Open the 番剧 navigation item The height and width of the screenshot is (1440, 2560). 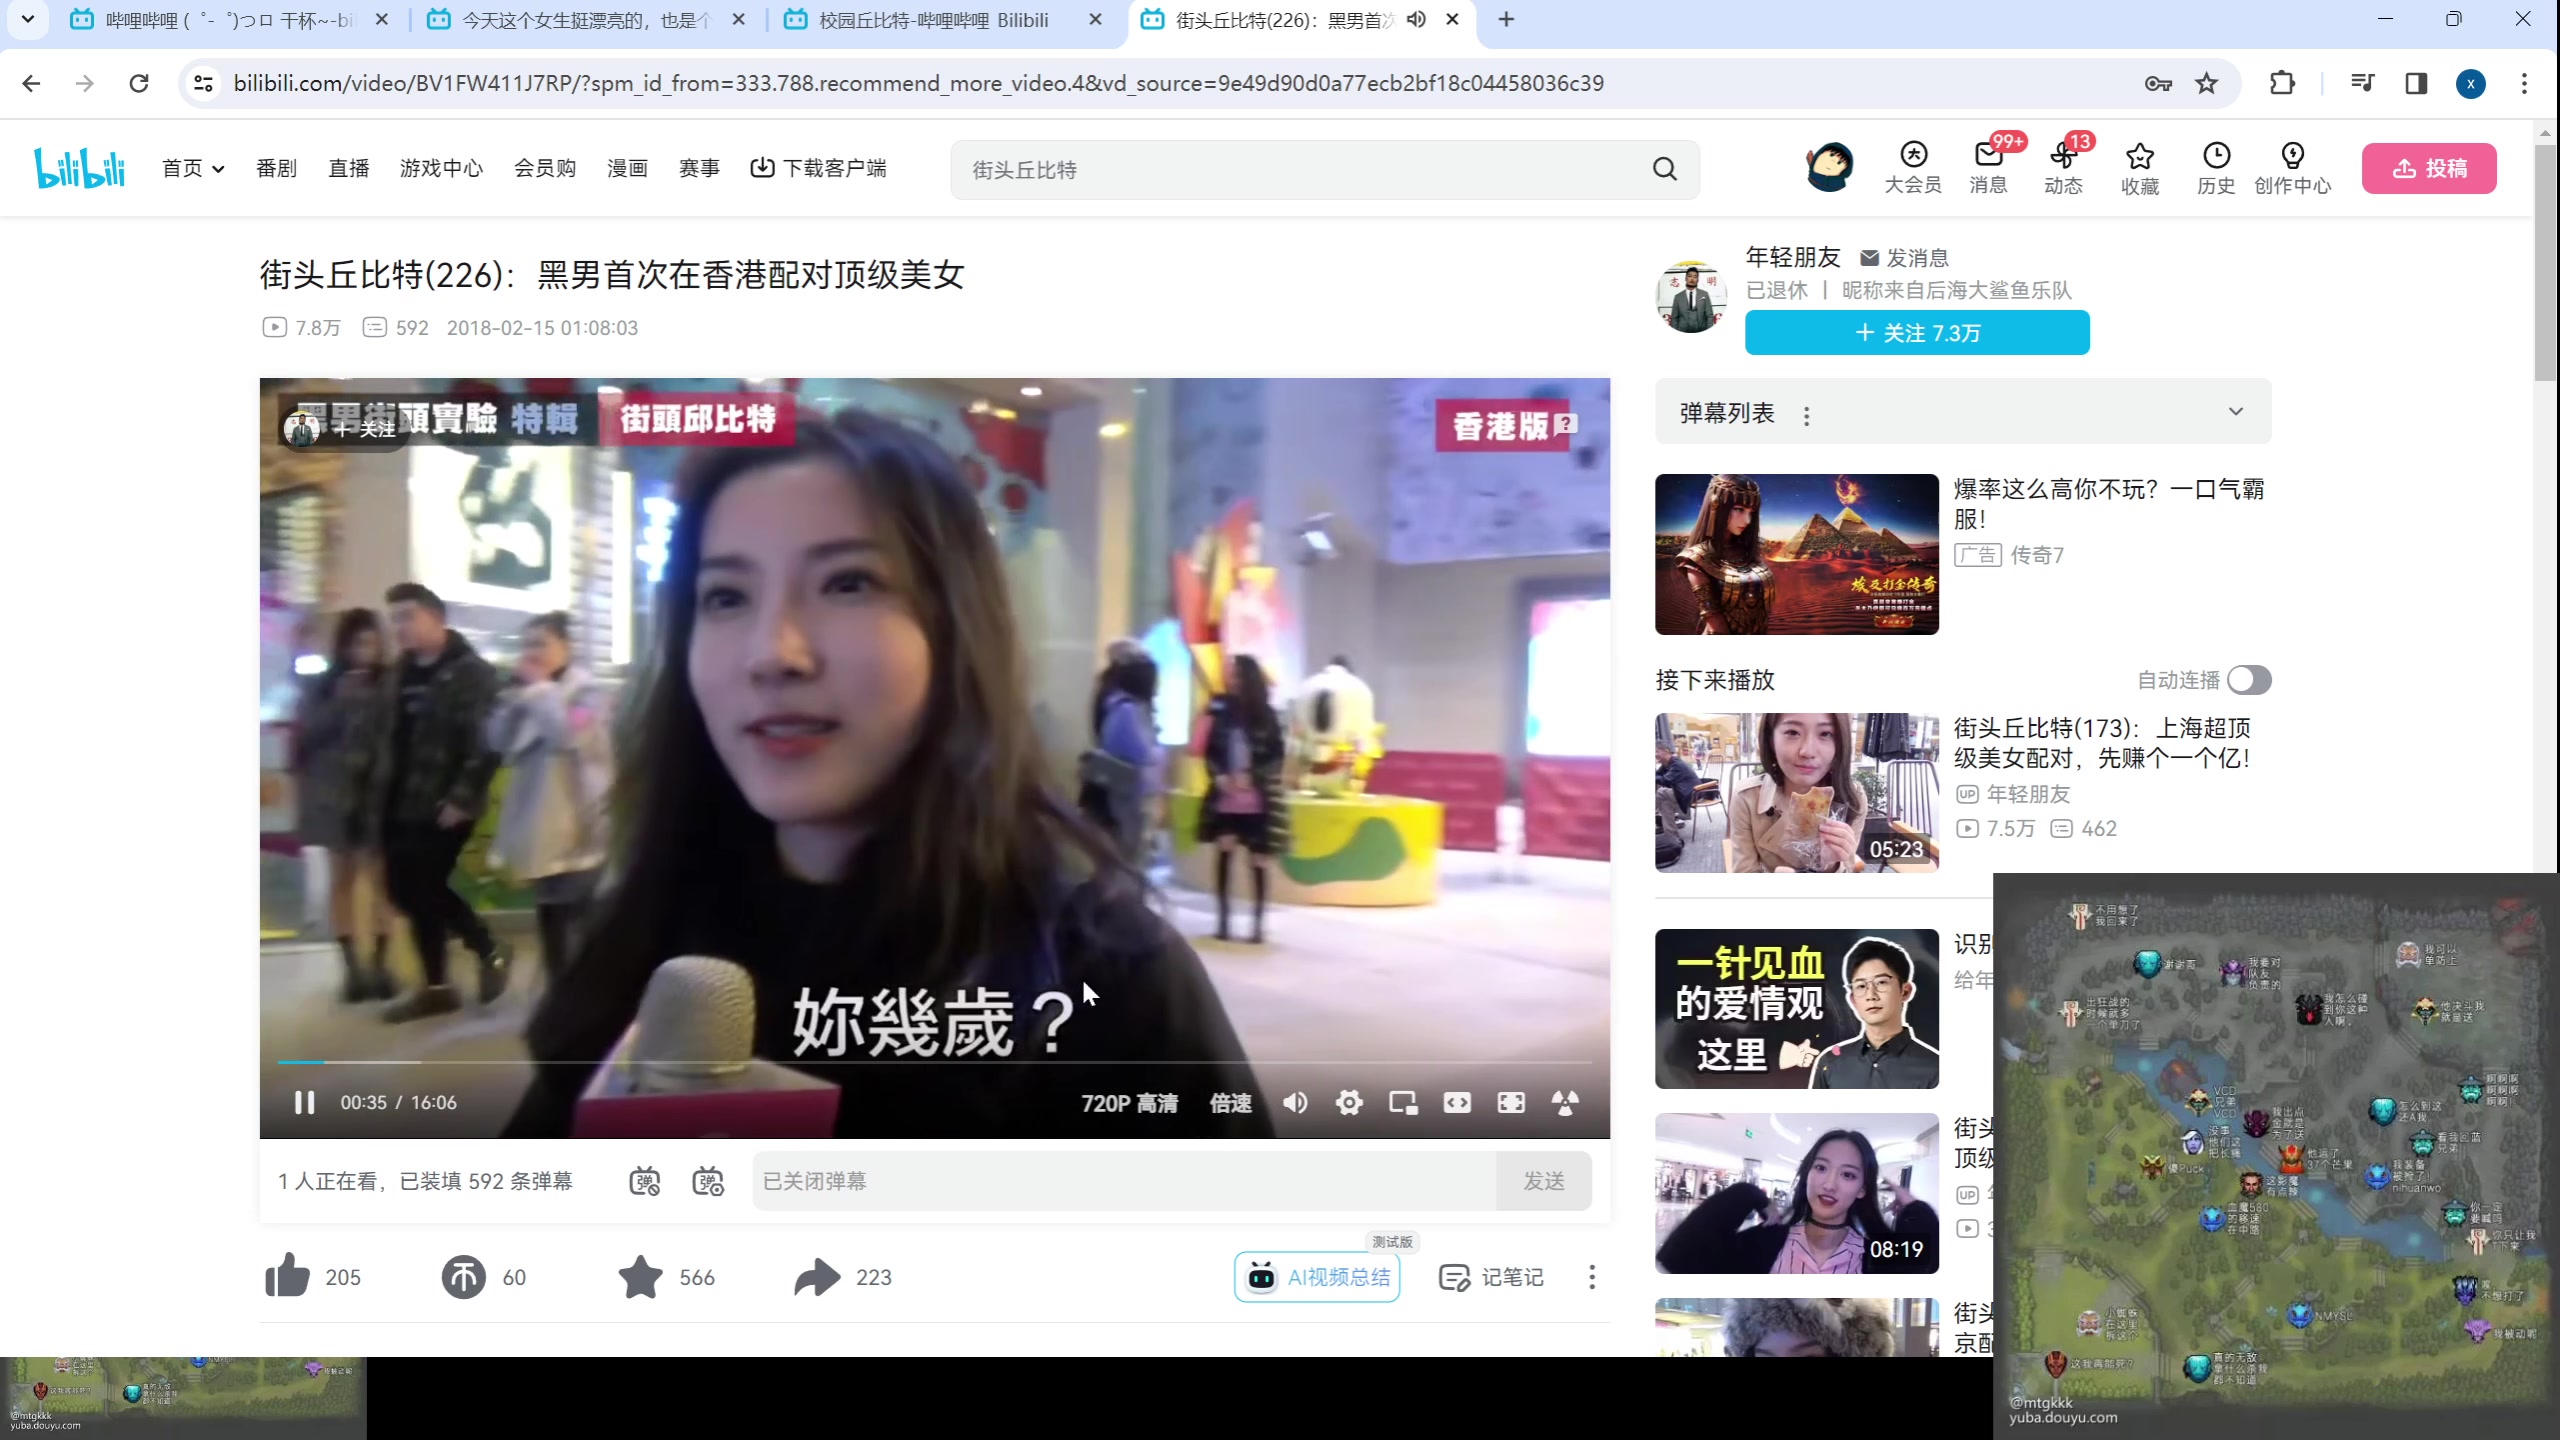click(x=276, y=168)
